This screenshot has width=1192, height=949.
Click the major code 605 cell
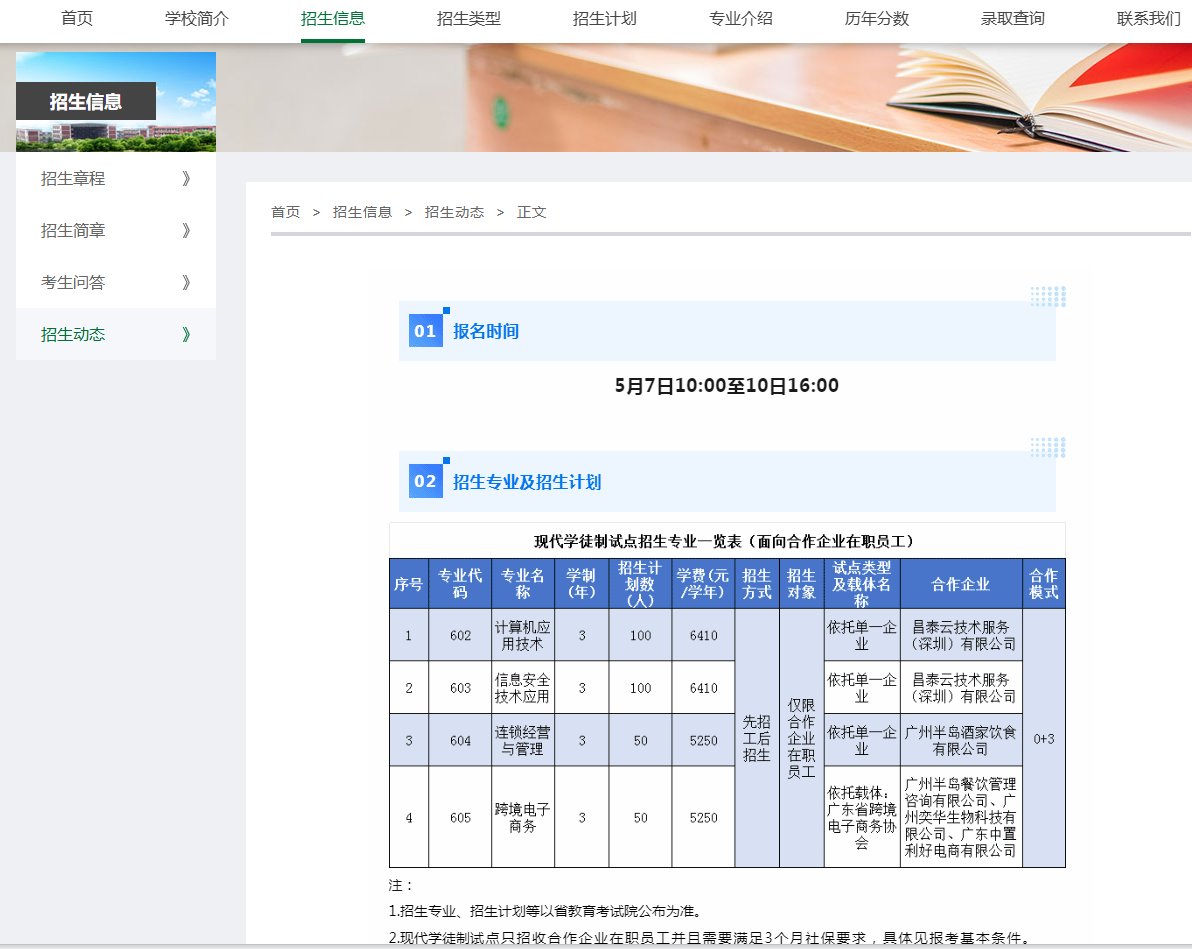460,817
